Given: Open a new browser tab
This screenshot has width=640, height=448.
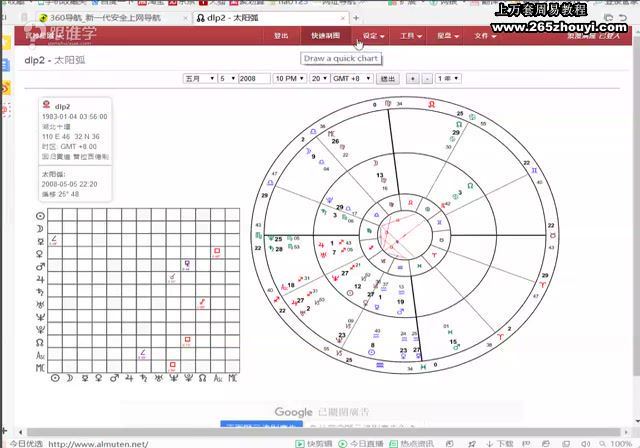Looking at the screenshot, I should (x=356, y=18).
